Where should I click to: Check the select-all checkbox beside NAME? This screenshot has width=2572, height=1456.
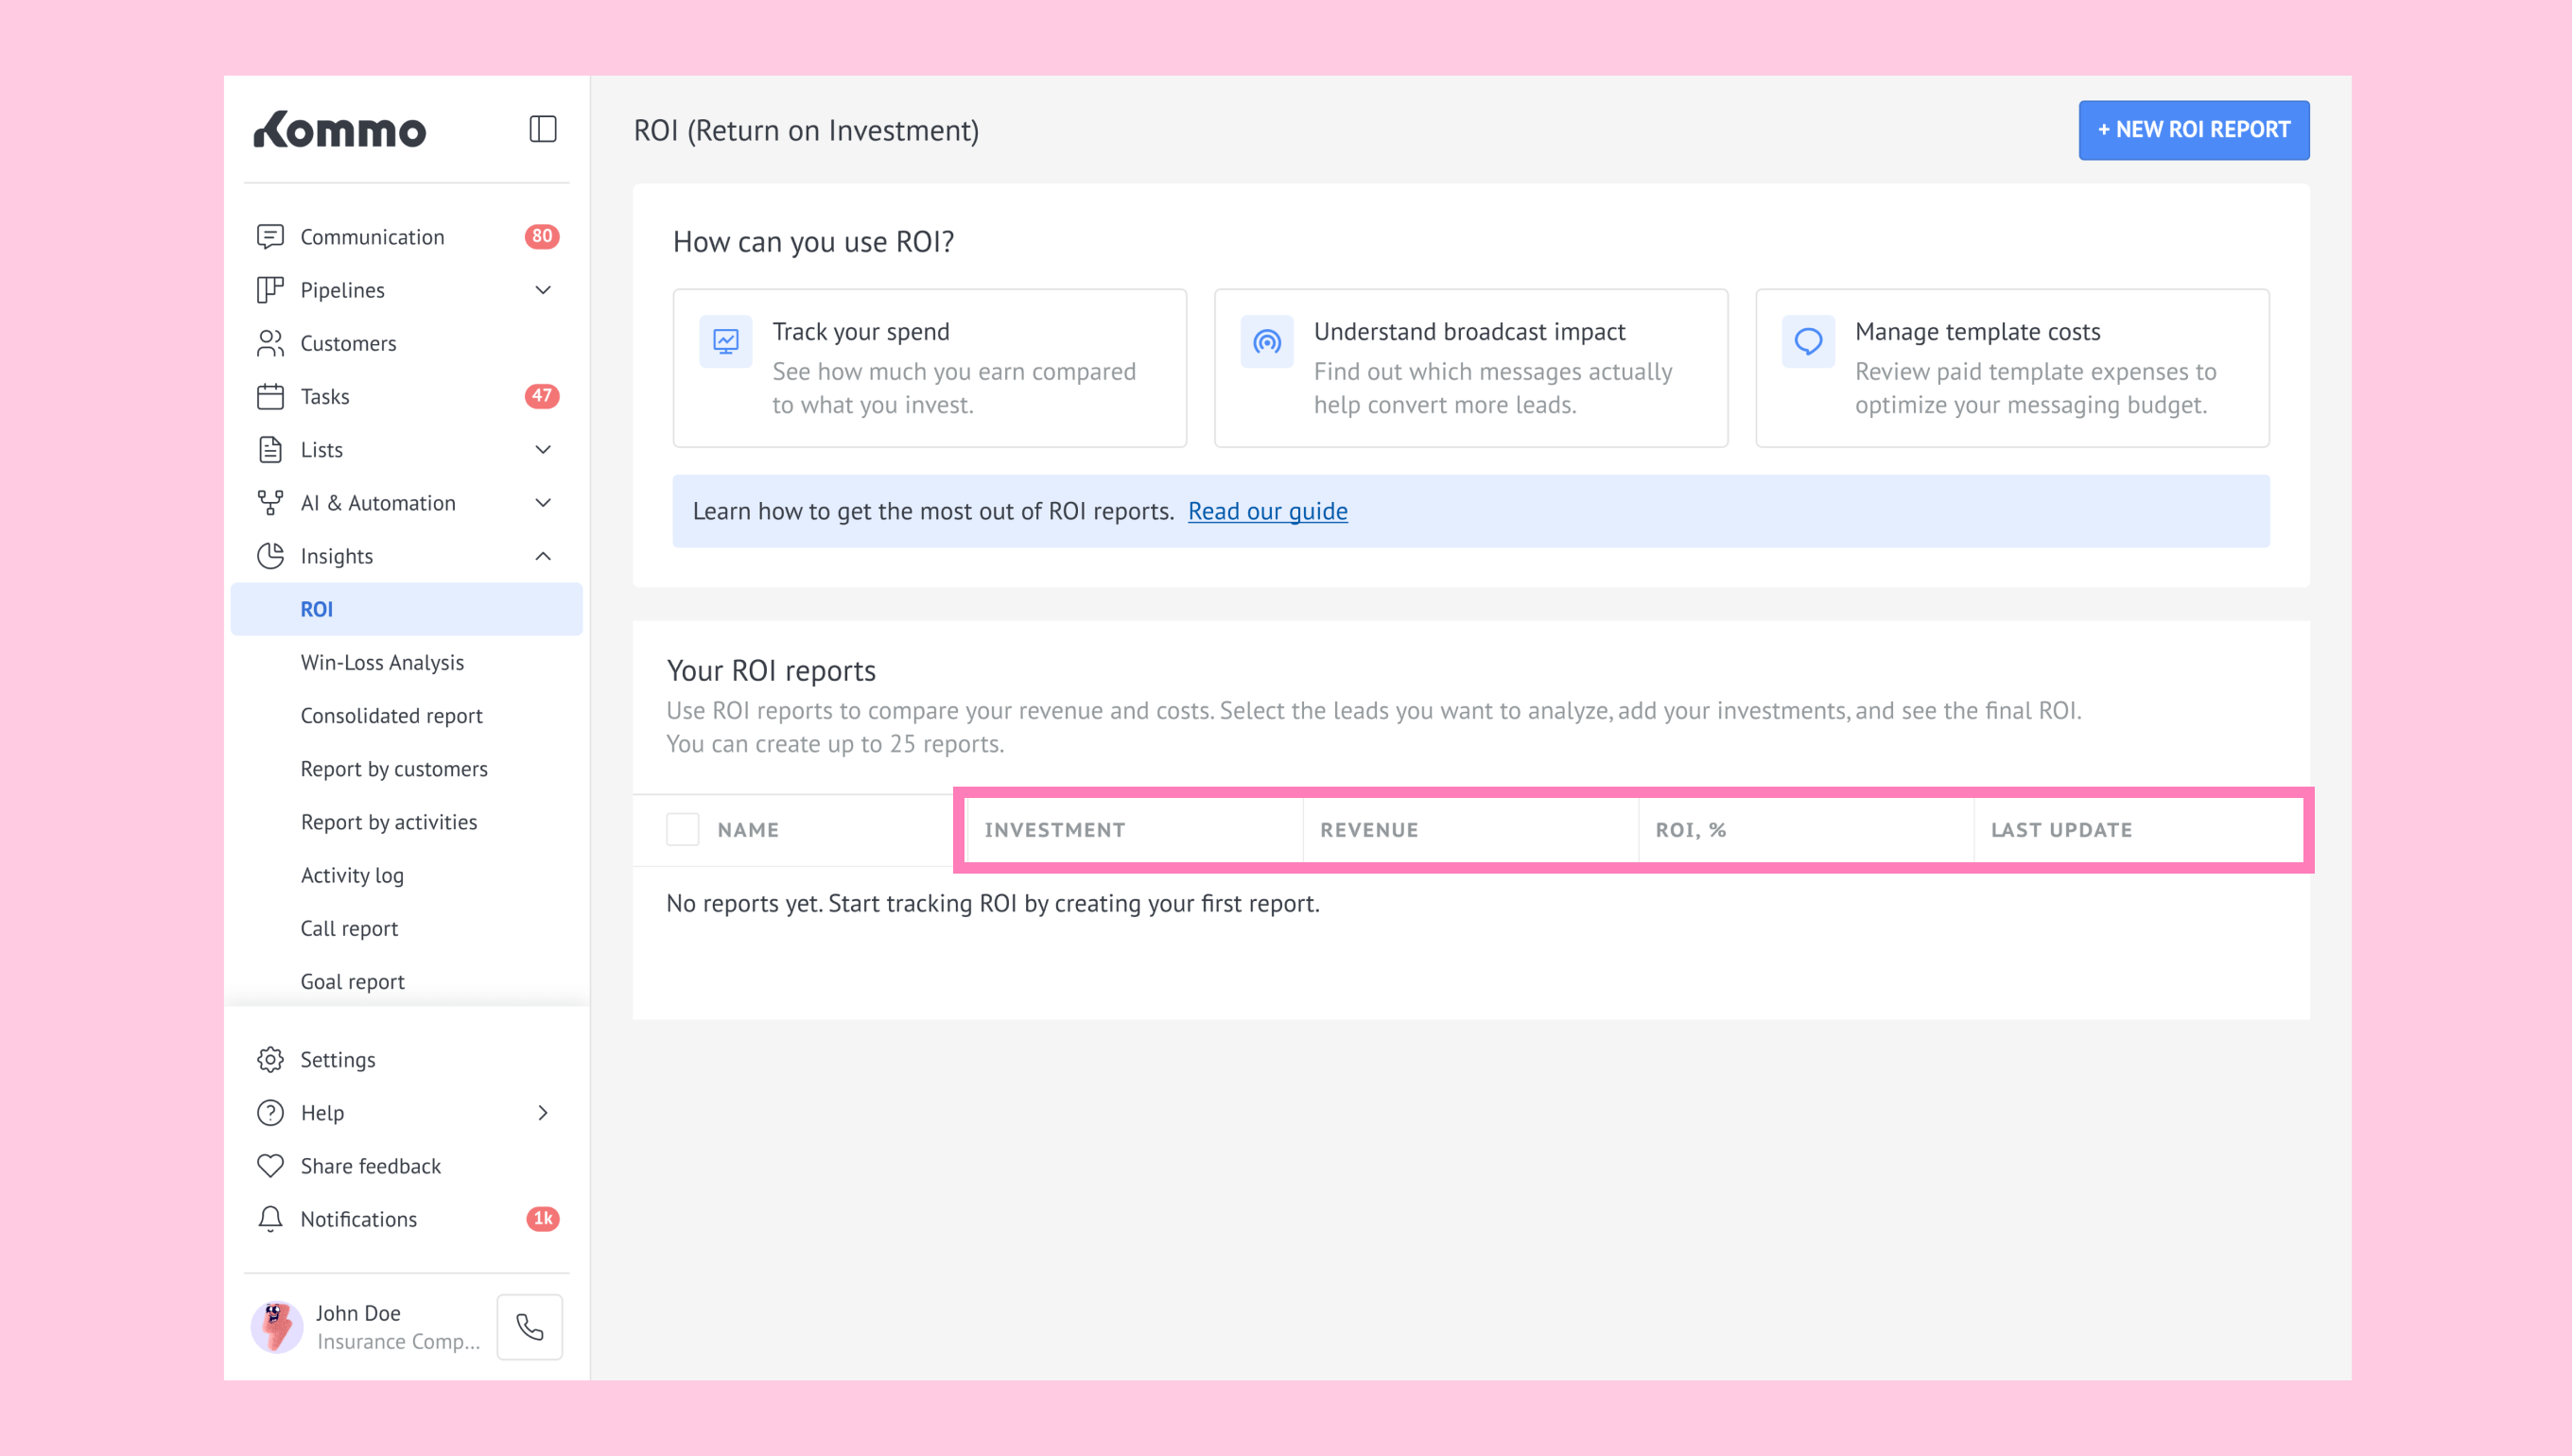tap(682, 829)
